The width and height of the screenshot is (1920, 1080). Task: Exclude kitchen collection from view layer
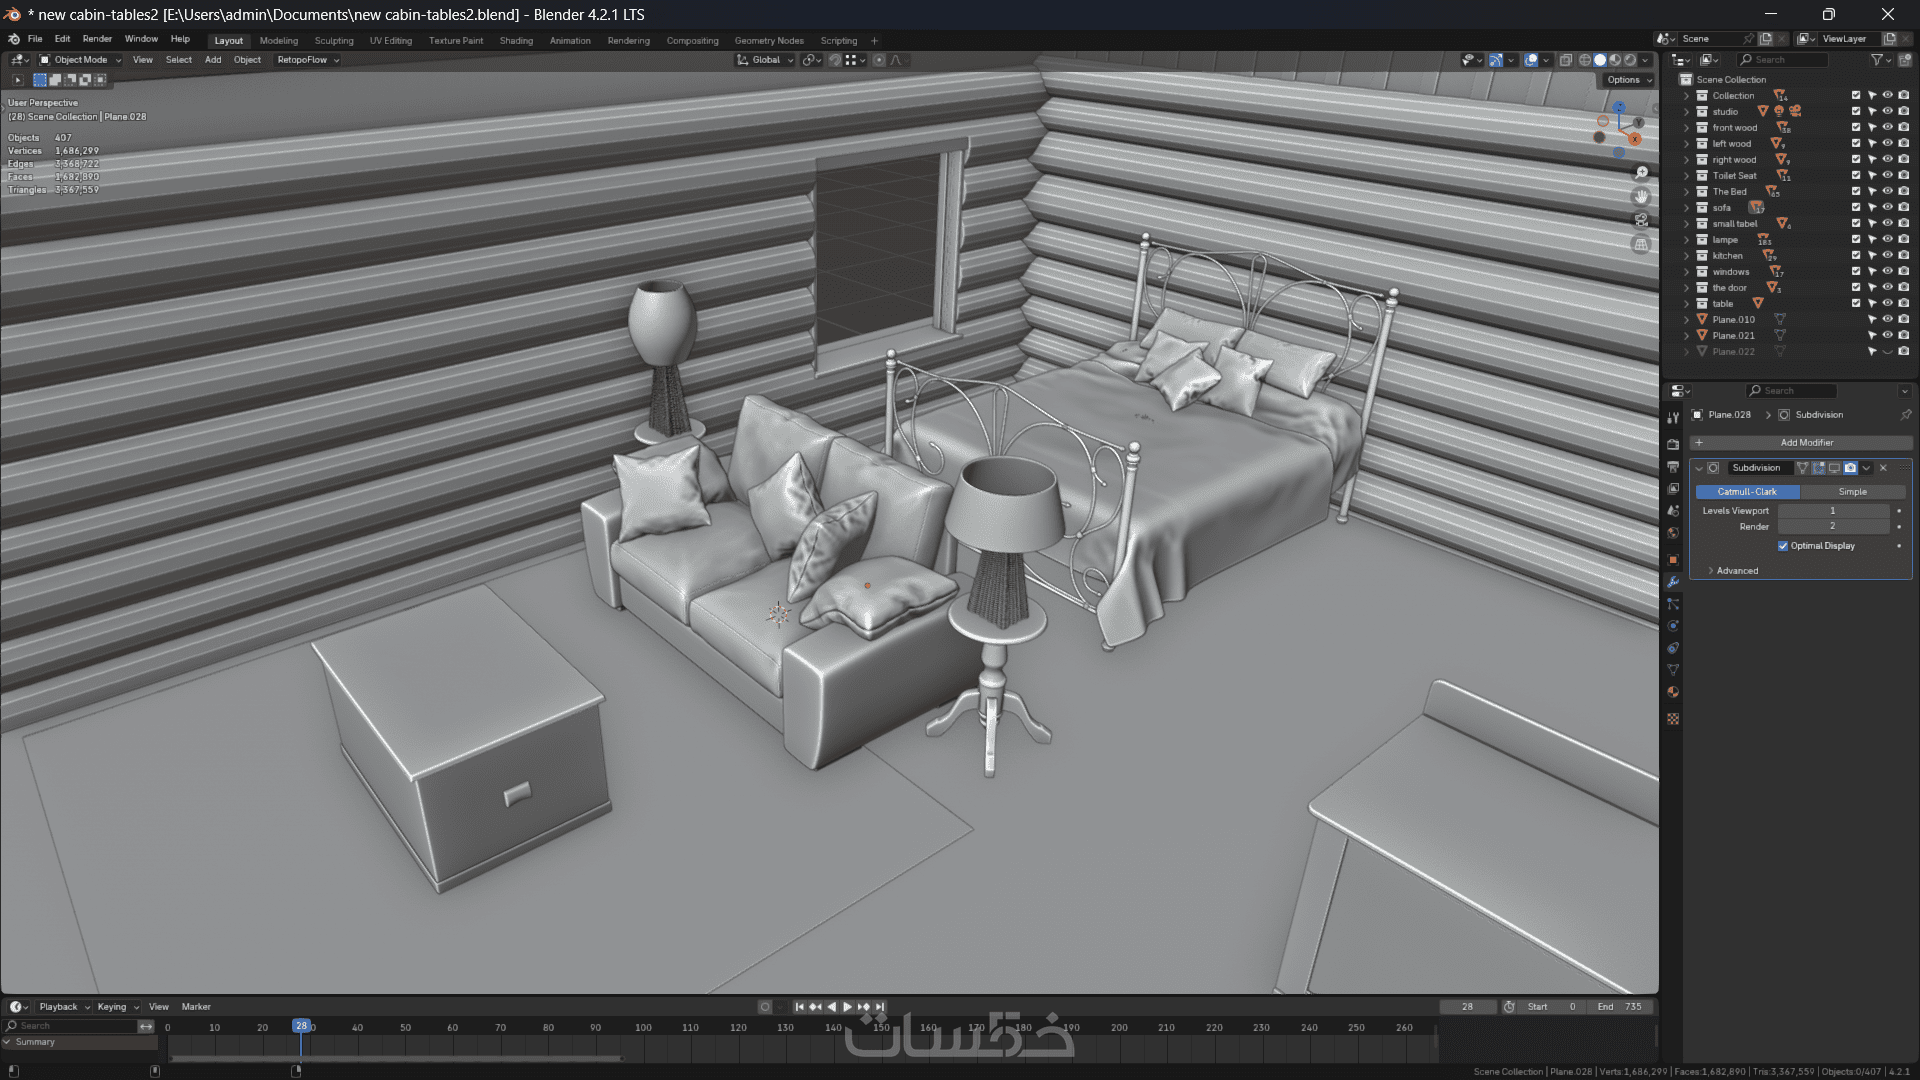(1856, 256)
